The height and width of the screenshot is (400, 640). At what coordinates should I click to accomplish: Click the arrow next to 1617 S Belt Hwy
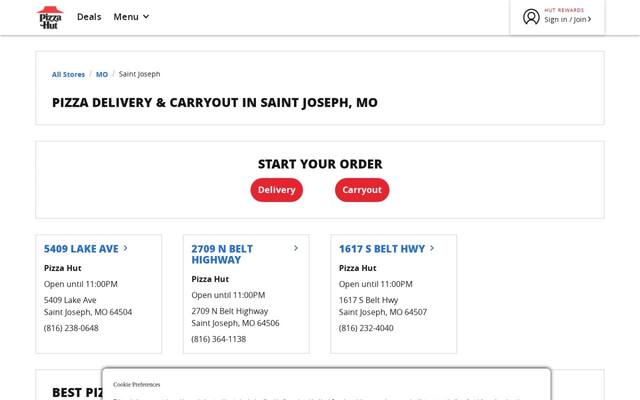pyautogui.click(x=432, y=248)
